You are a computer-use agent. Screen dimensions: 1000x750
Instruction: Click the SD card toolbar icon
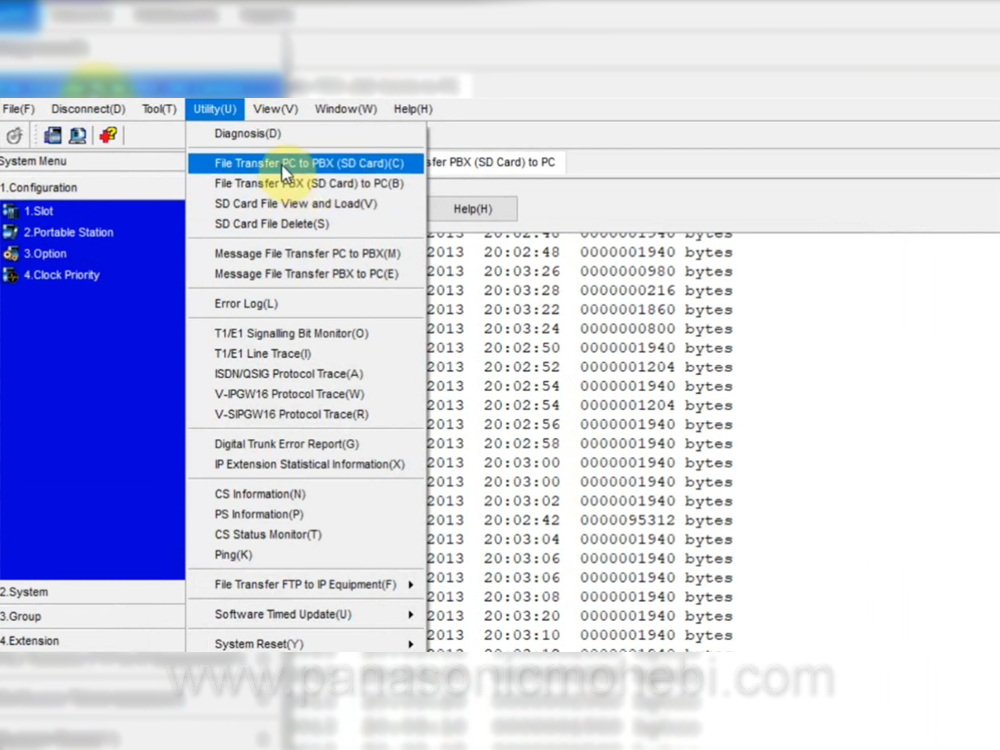tap(53, 135)
